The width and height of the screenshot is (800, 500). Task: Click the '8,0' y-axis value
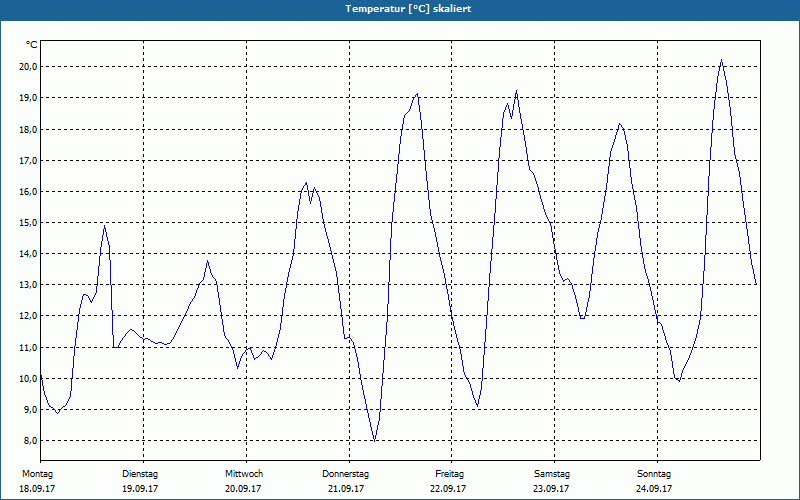coord(30,441)
